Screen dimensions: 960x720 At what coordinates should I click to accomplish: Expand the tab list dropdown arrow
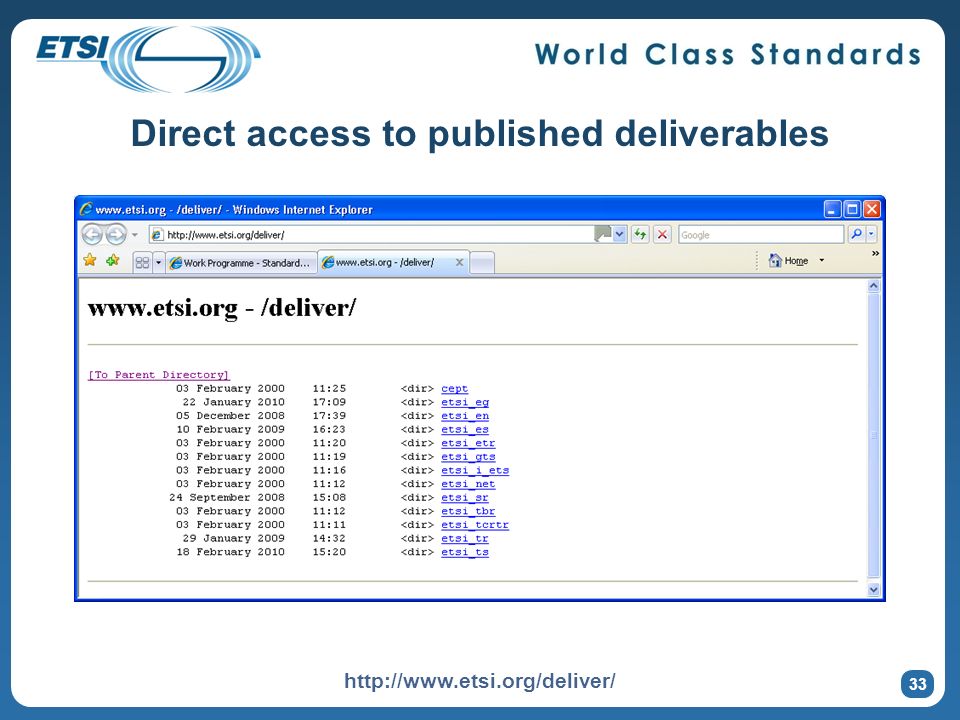pyautogui.click(x=158, y=263)
